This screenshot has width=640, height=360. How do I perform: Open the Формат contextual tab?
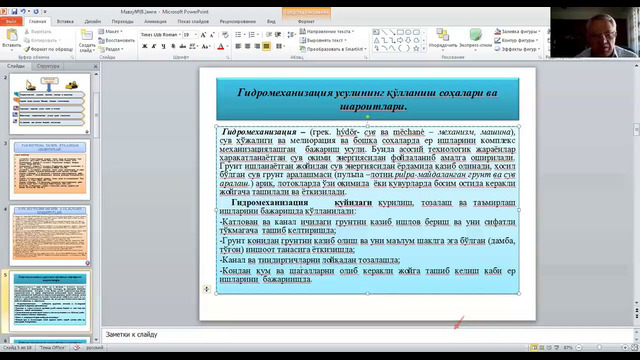pos(306,21)
